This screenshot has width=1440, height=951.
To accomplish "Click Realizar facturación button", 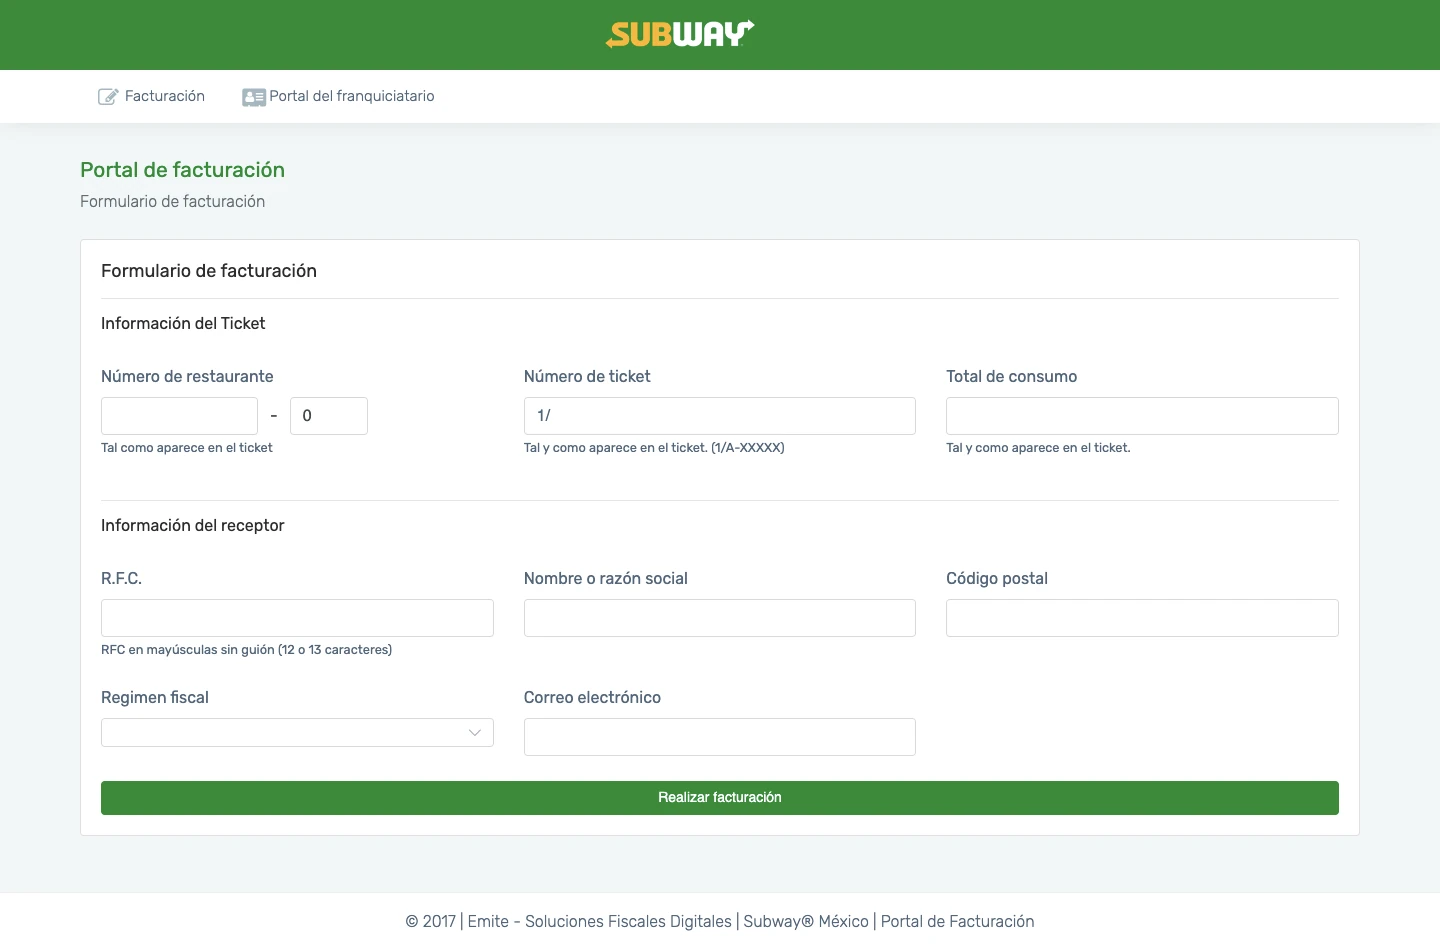I will click(x=720, y=798).
